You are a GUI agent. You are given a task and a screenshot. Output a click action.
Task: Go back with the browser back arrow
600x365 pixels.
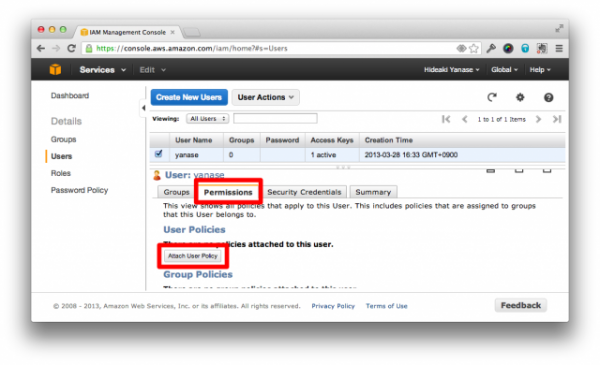click(41, 48)
